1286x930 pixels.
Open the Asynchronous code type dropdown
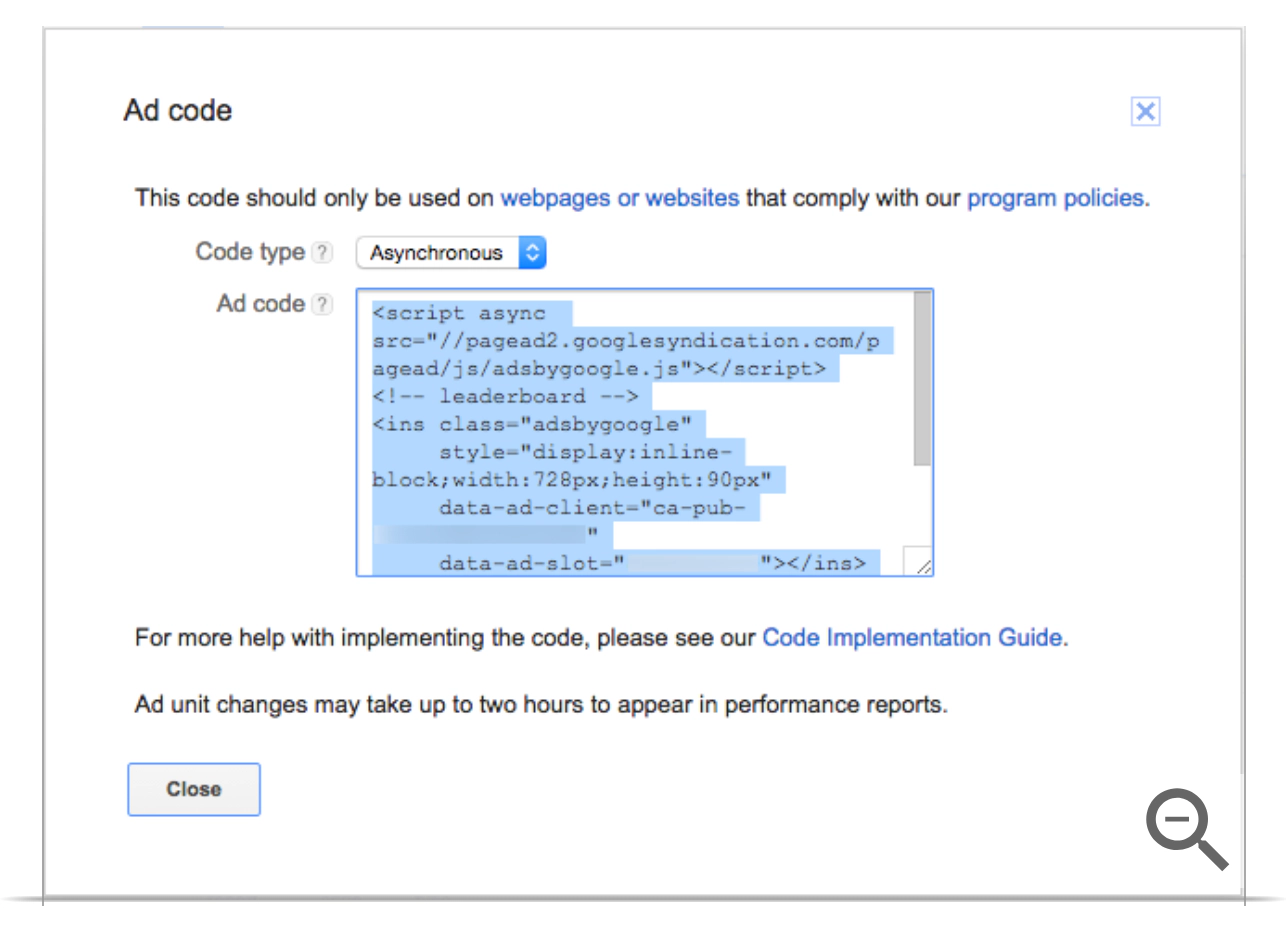click(x=451, y=253)
